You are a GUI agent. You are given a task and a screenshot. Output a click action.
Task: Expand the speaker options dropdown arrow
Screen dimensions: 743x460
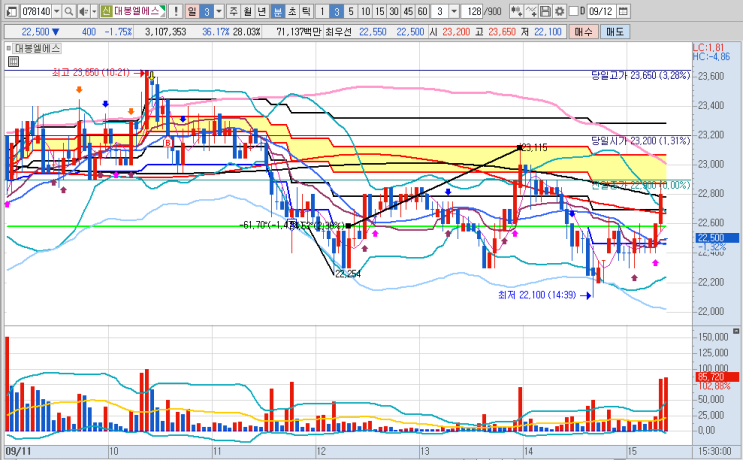94,11
